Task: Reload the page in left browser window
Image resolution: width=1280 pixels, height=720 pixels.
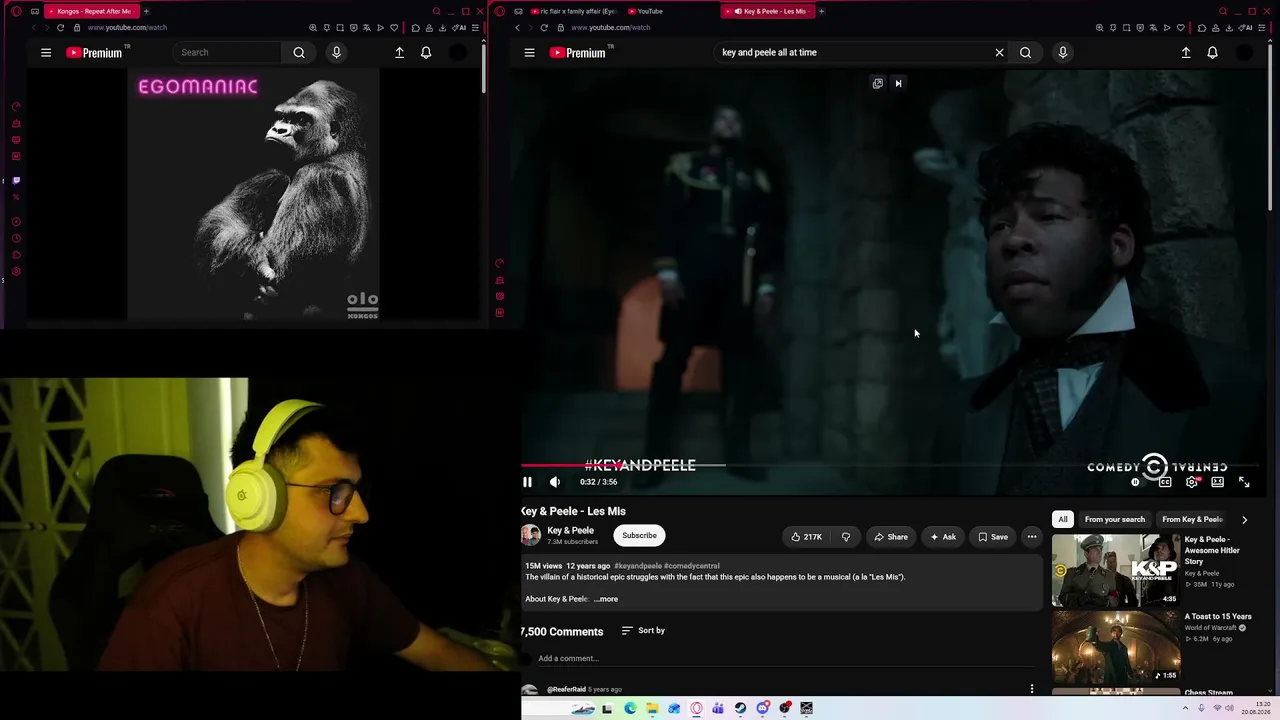Action: click(x=60, y=27)
